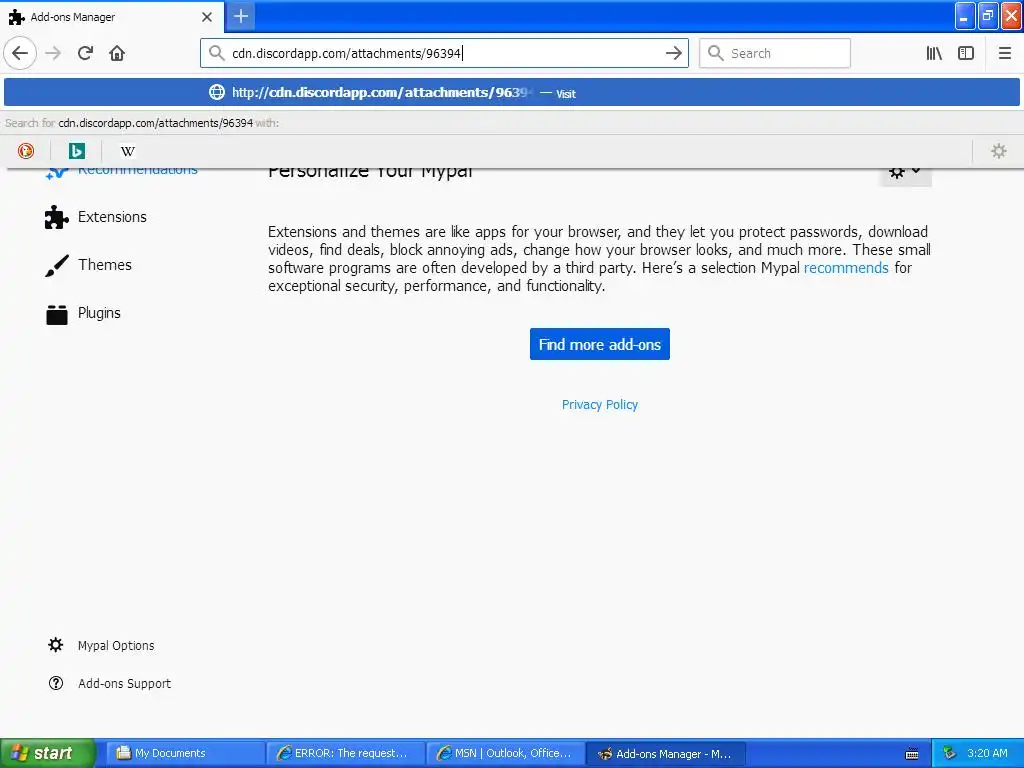Click the Add-ons Manager taskbar button
Viewport: 1024px width, 768px height.
(x=666, y=753)
